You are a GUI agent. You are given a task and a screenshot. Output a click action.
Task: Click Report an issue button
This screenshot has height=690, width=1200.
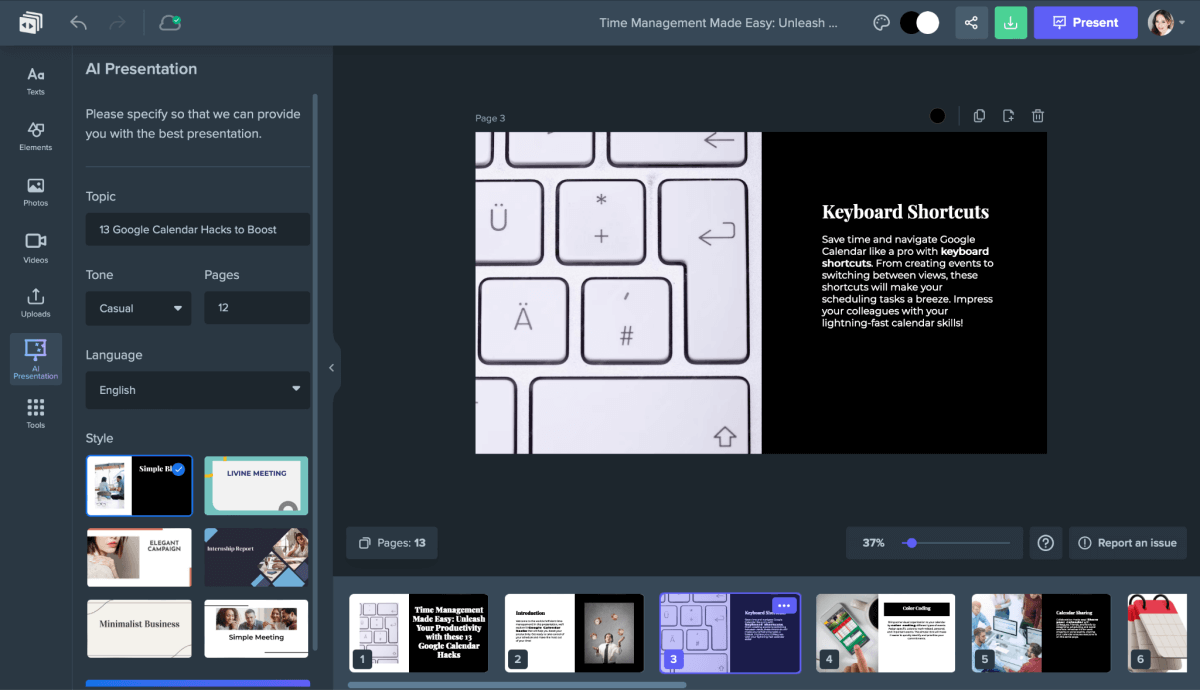(1127, 543)
